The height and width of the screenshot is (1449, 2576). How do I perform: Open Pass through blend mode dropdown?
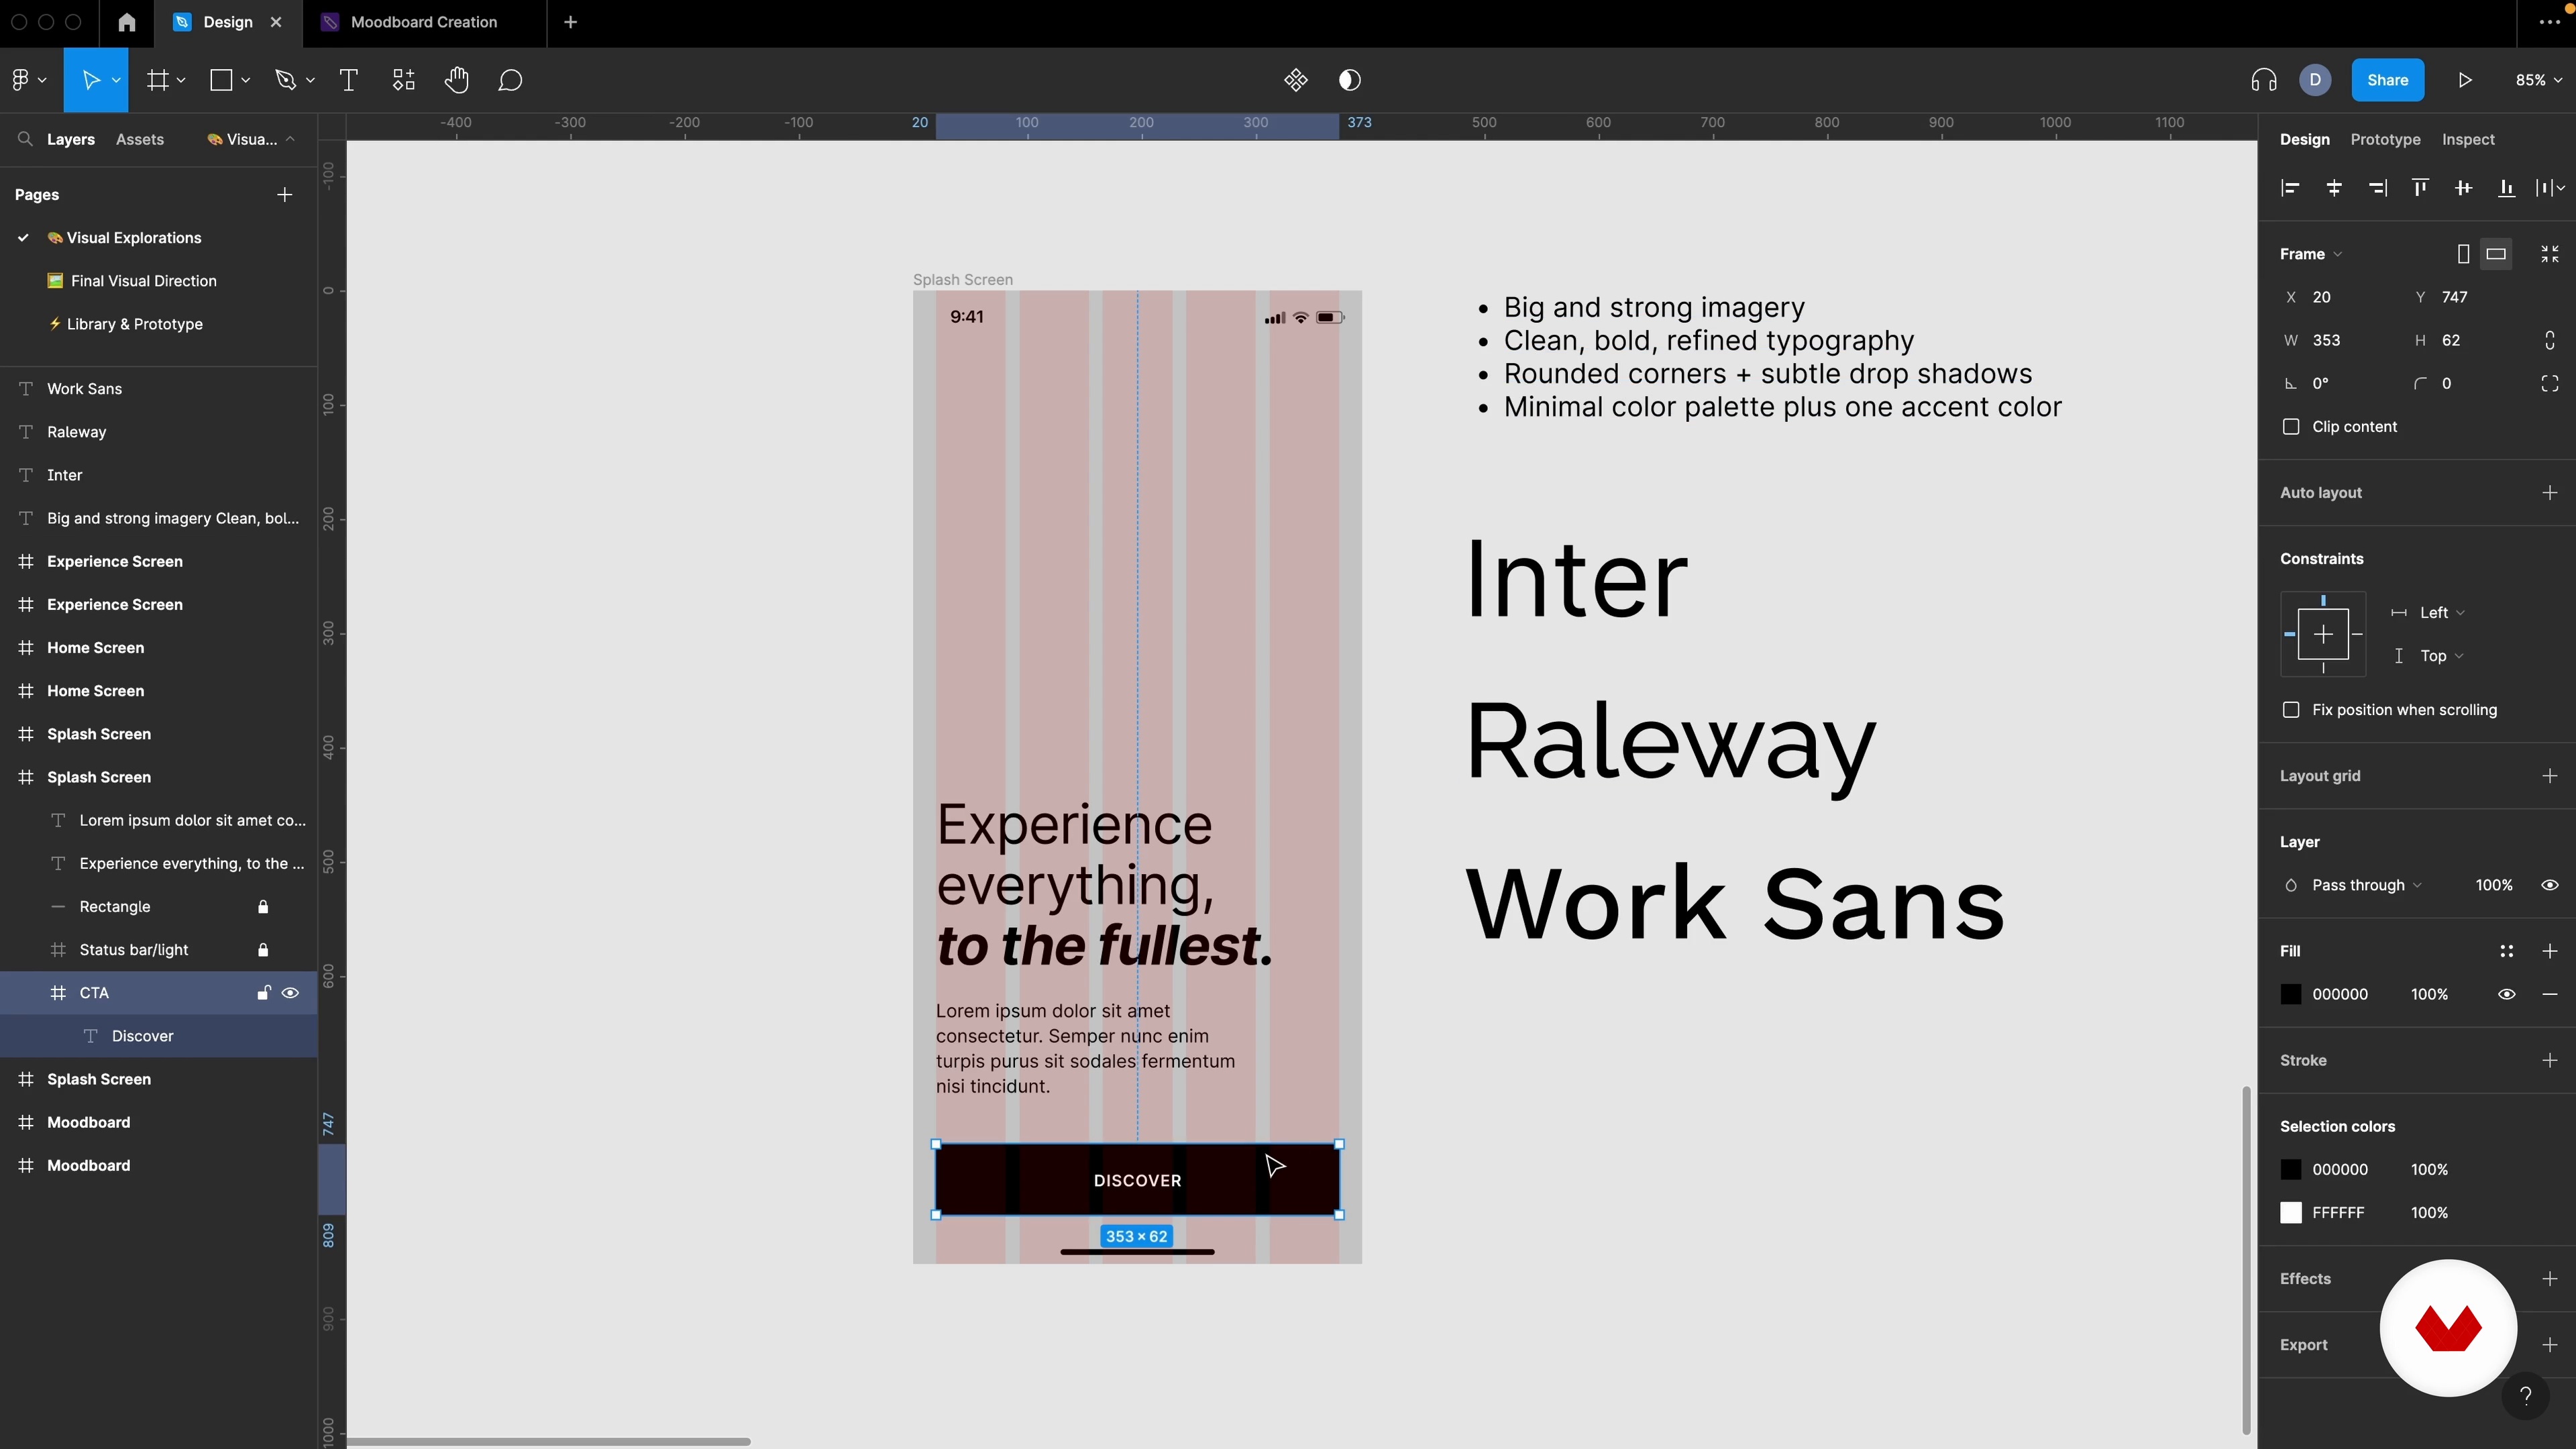2366,885
